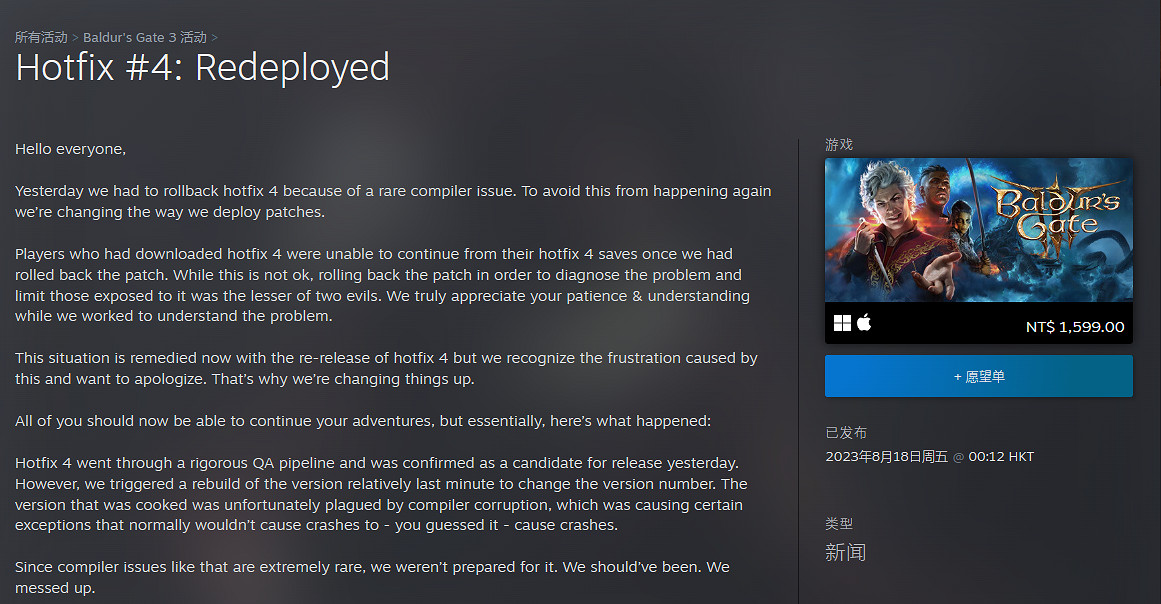Click the 类型 section heading

click(x=839, y=524)
